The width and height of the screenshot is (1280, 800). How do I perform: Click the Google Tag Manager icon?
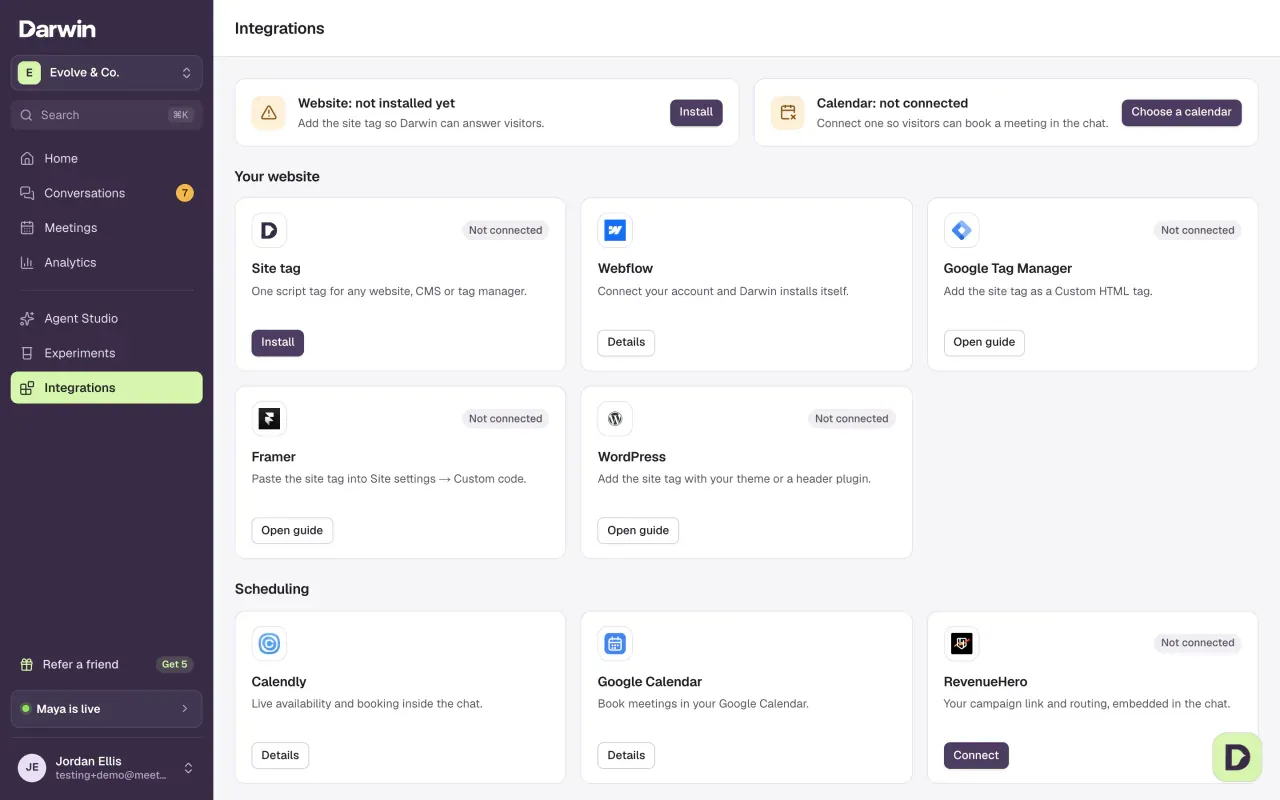(961, 230)
